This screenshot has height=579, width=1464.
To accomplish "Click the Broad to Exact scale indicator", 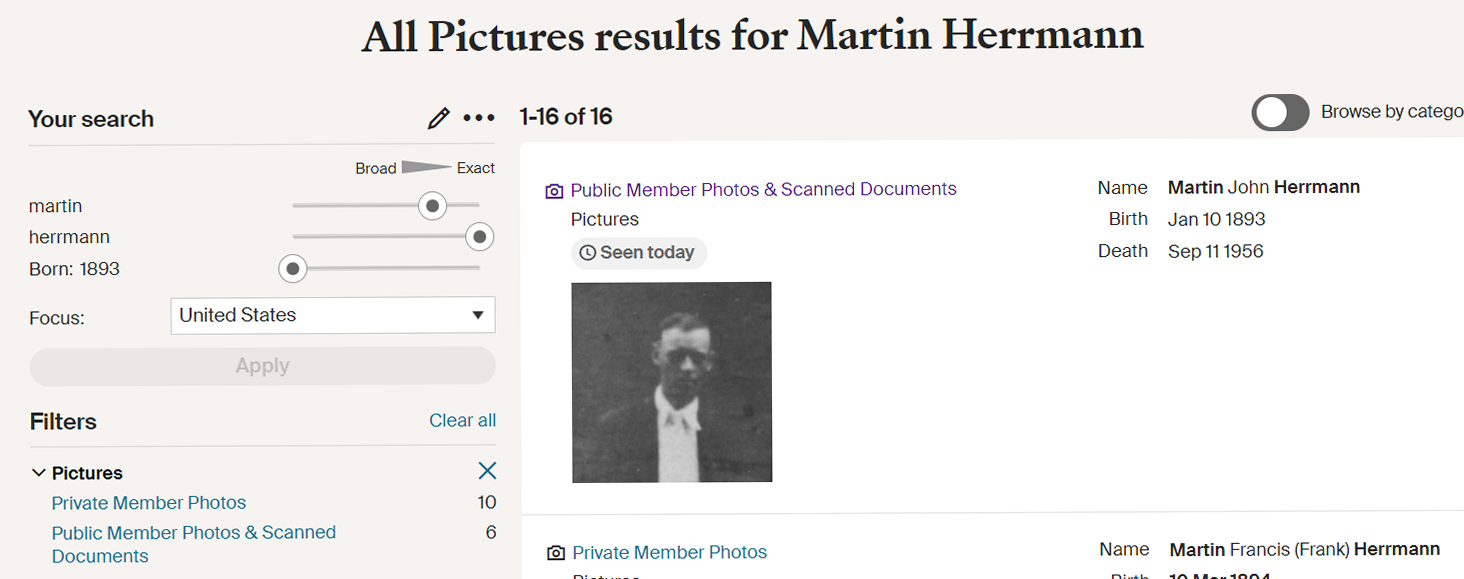I will pyautogui.click(x=425, y=168).
